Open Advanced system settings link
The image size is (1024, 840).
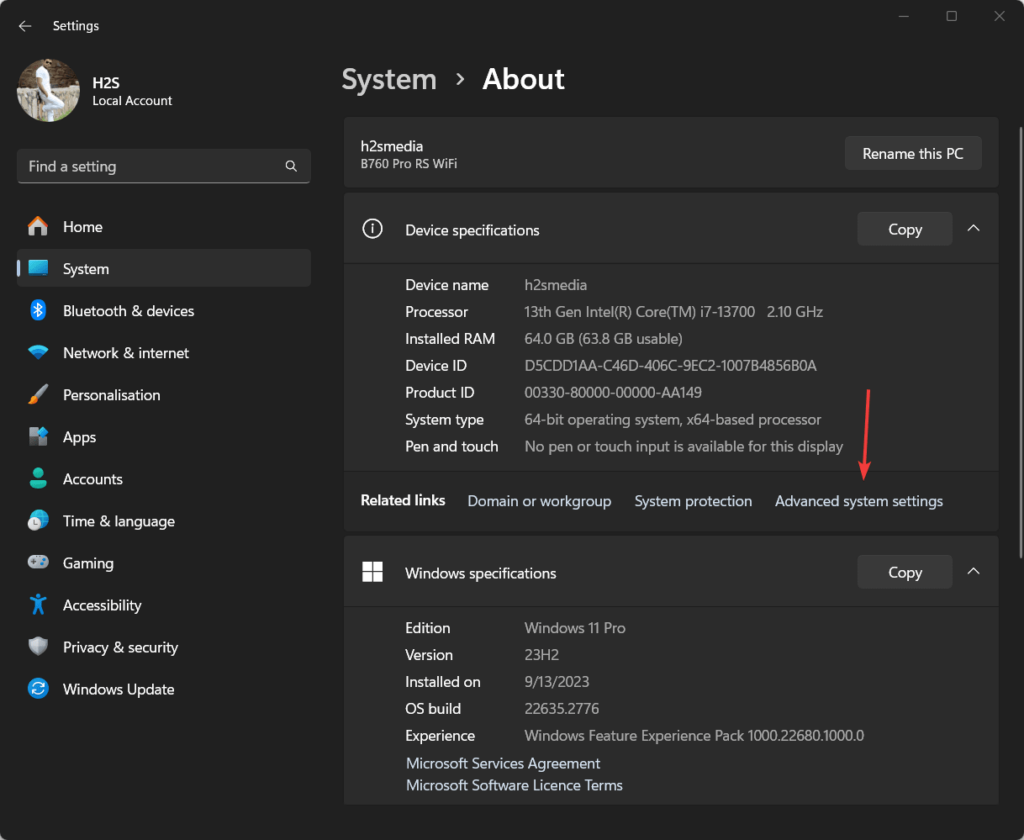[x=858, y=501]
